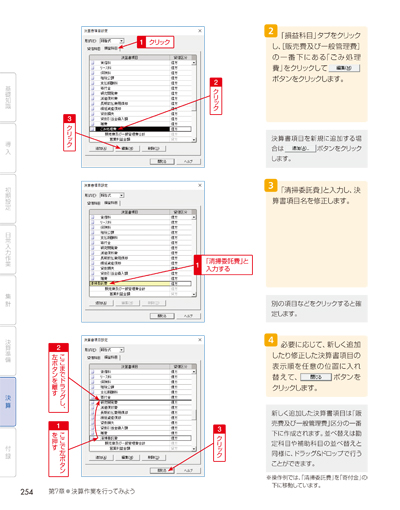Click the scroll-up arrow in the bottom dialog's list
Viewport: 400px width, 510px height.
[x=194, y=372]
